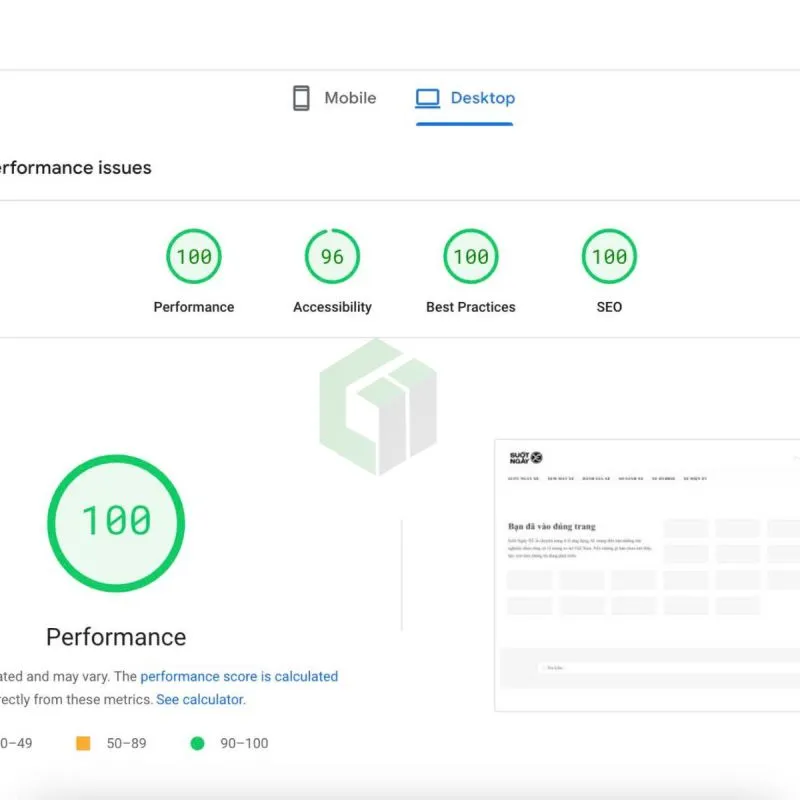Click the Performance label under the big gauge
This screenshot has height=800, width=800.
pos(115,637)
